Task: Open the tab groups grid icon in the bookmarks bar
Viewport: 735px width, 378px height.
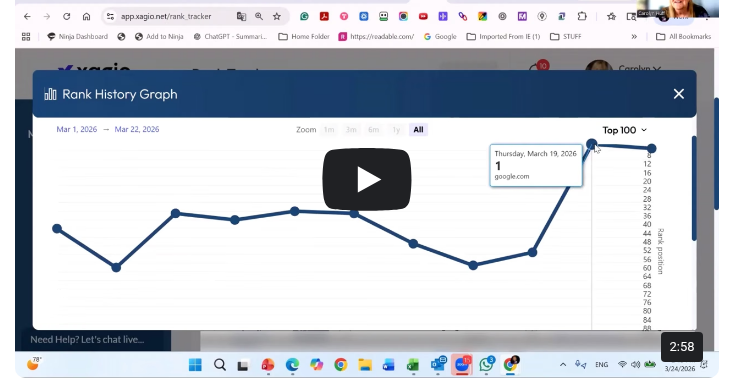Action: (x=26, y=37)
